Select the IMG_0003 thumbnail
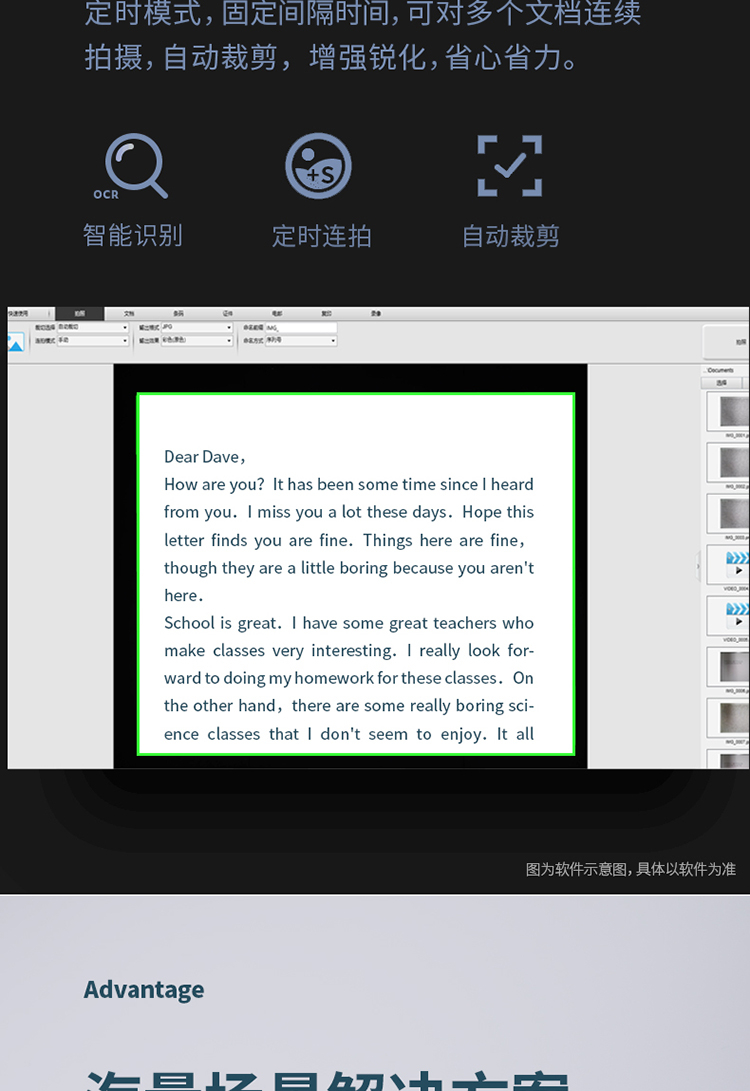The image size is (750, 1091). point(728,513)
